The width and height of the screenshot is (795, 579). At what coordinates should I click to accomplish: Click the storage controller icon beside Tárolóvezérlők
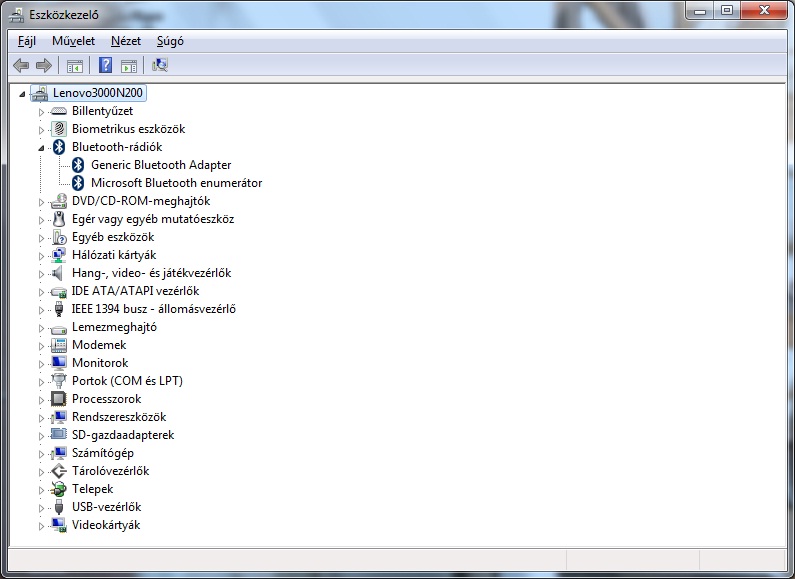pyautogui.click(x=59, y=471)
